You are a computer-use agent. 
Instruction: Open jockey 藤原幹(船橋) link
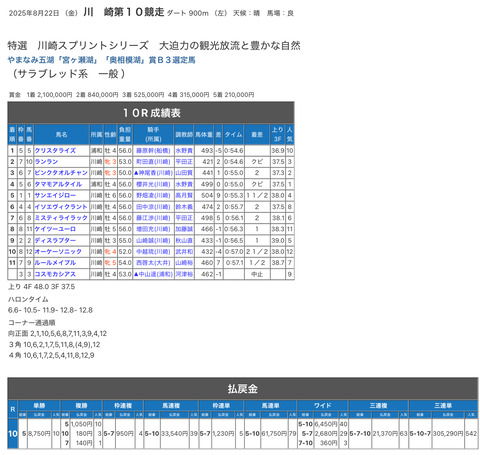[153, 151]
